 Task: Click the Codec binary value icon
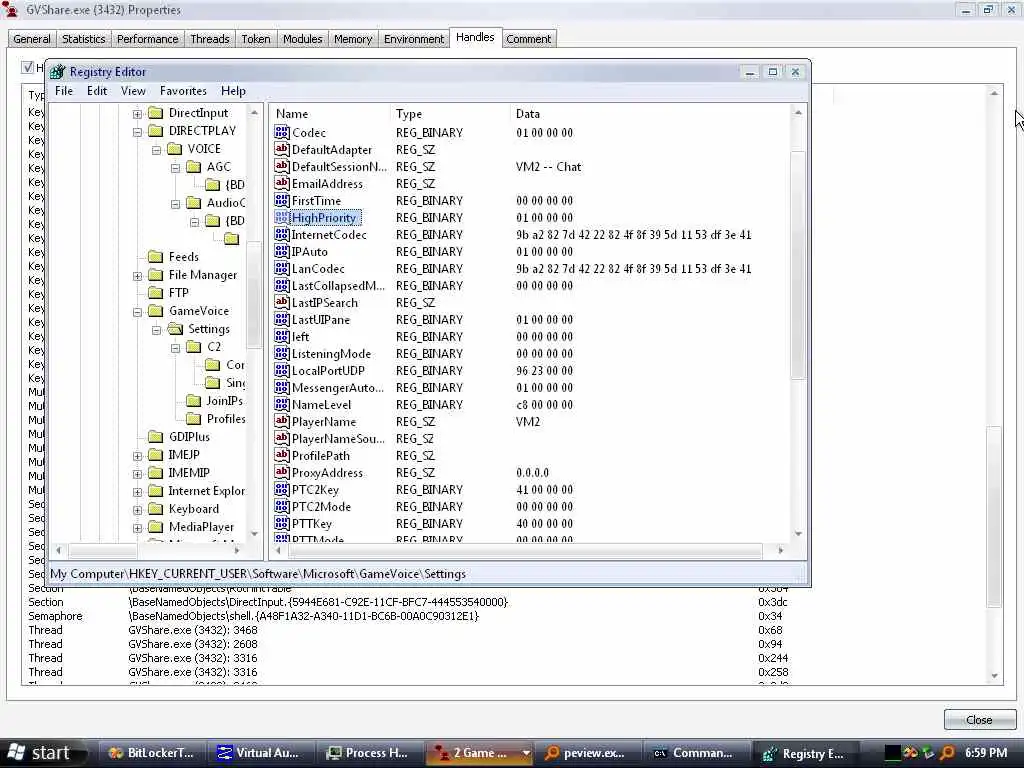(x=281, y=133)
